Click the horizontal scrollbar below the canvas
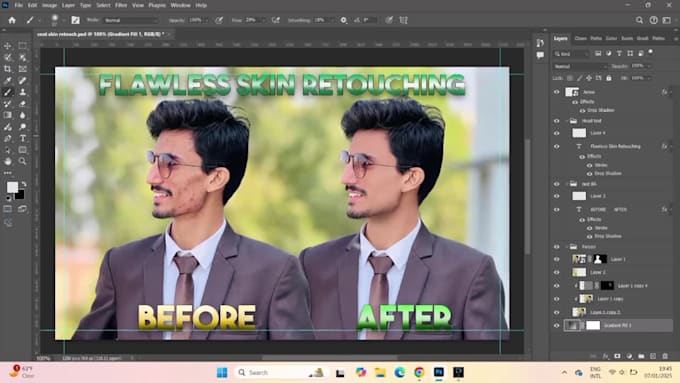The height and width of the screenshot is (383, 680). [x=330, y=358]
